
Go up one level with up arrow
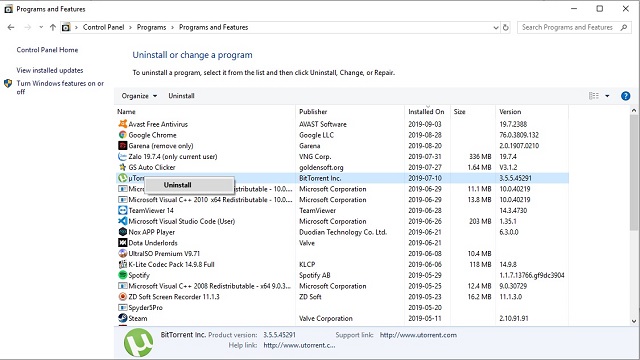pyautogui.click(x=53, y=27)
